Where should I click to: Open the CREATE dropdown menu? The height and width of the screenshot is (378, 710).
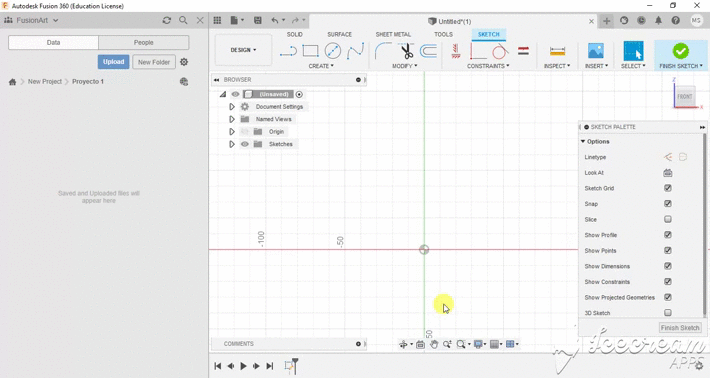[321, 66]
